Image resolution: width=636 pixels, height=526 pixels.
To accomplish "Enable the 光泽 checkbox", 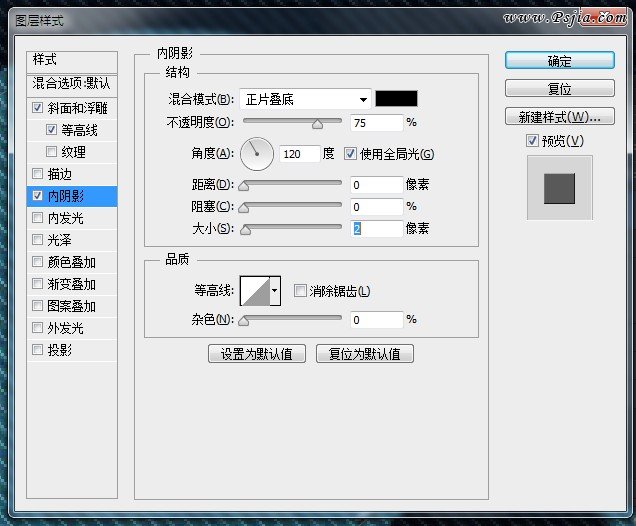I will [x=37, y=240].
